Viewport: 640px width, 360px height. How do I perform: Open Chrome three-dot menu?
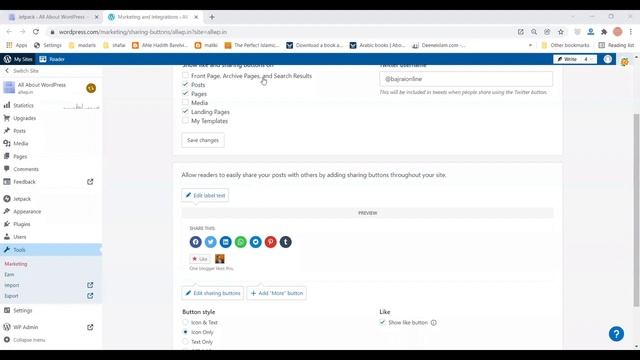coord(631,32)
